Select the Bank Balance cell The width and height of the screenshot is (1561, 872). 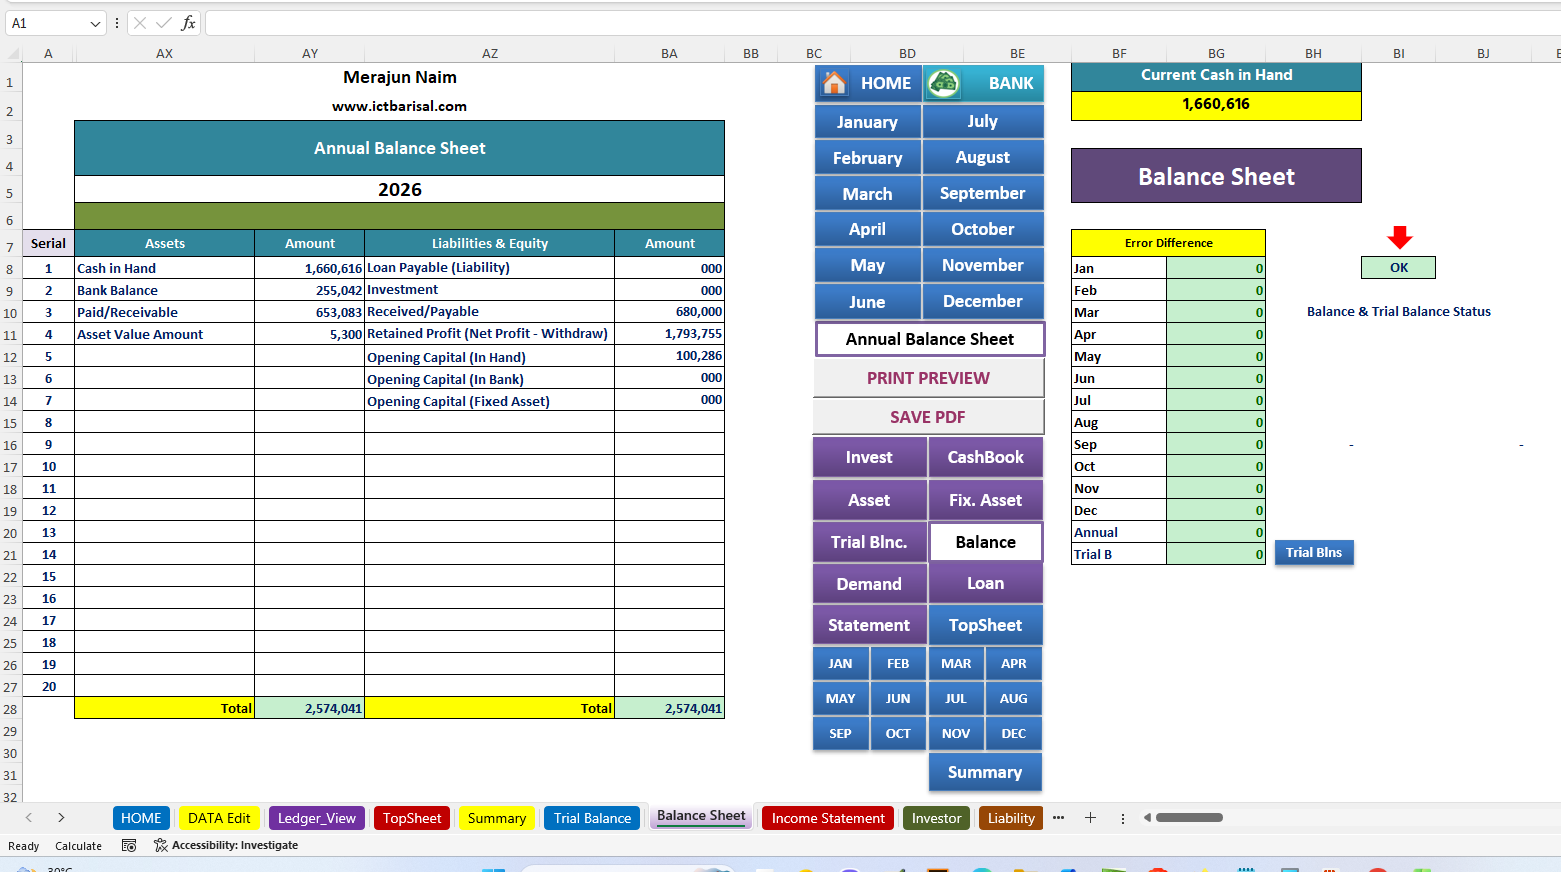point(165,290)
